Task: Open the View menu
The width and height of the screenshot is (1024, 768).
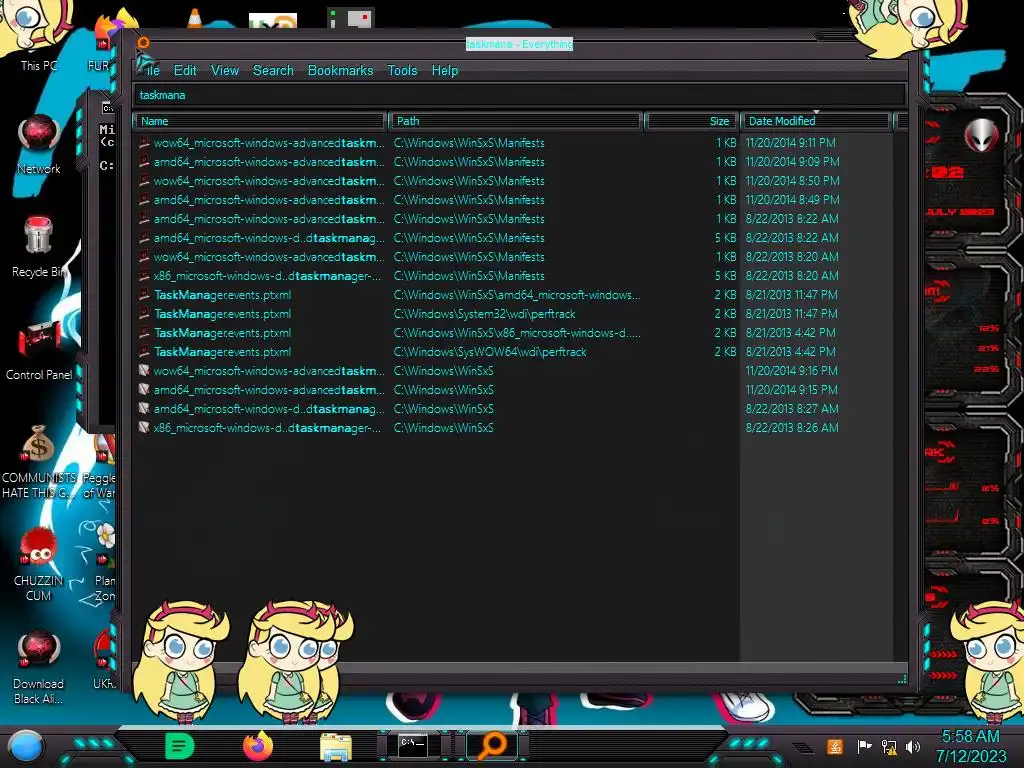Action: point(225,71)
